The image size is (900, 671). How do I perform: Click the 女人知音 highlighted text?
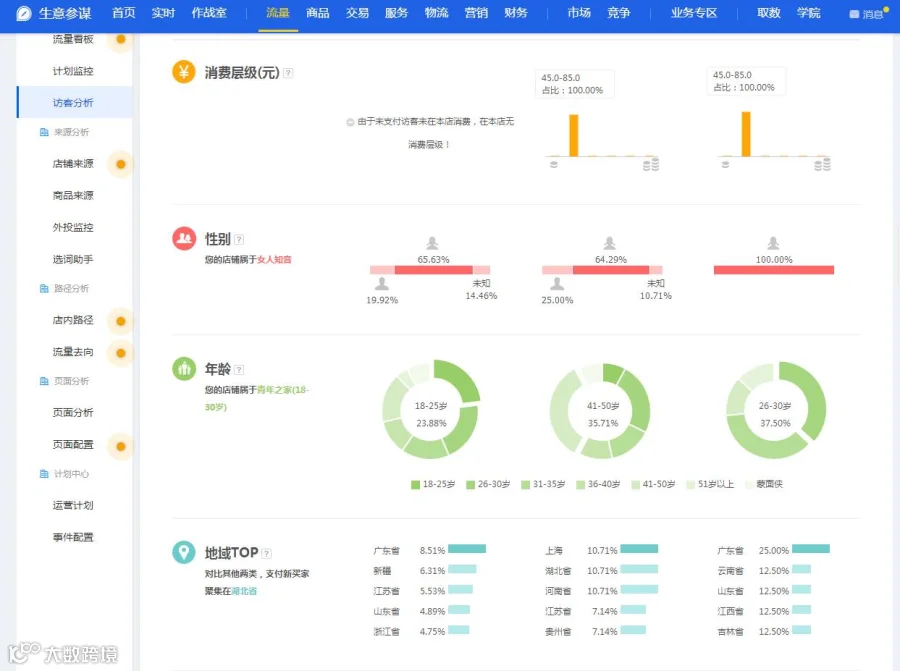pyautogui.click(x=274, y=260)
